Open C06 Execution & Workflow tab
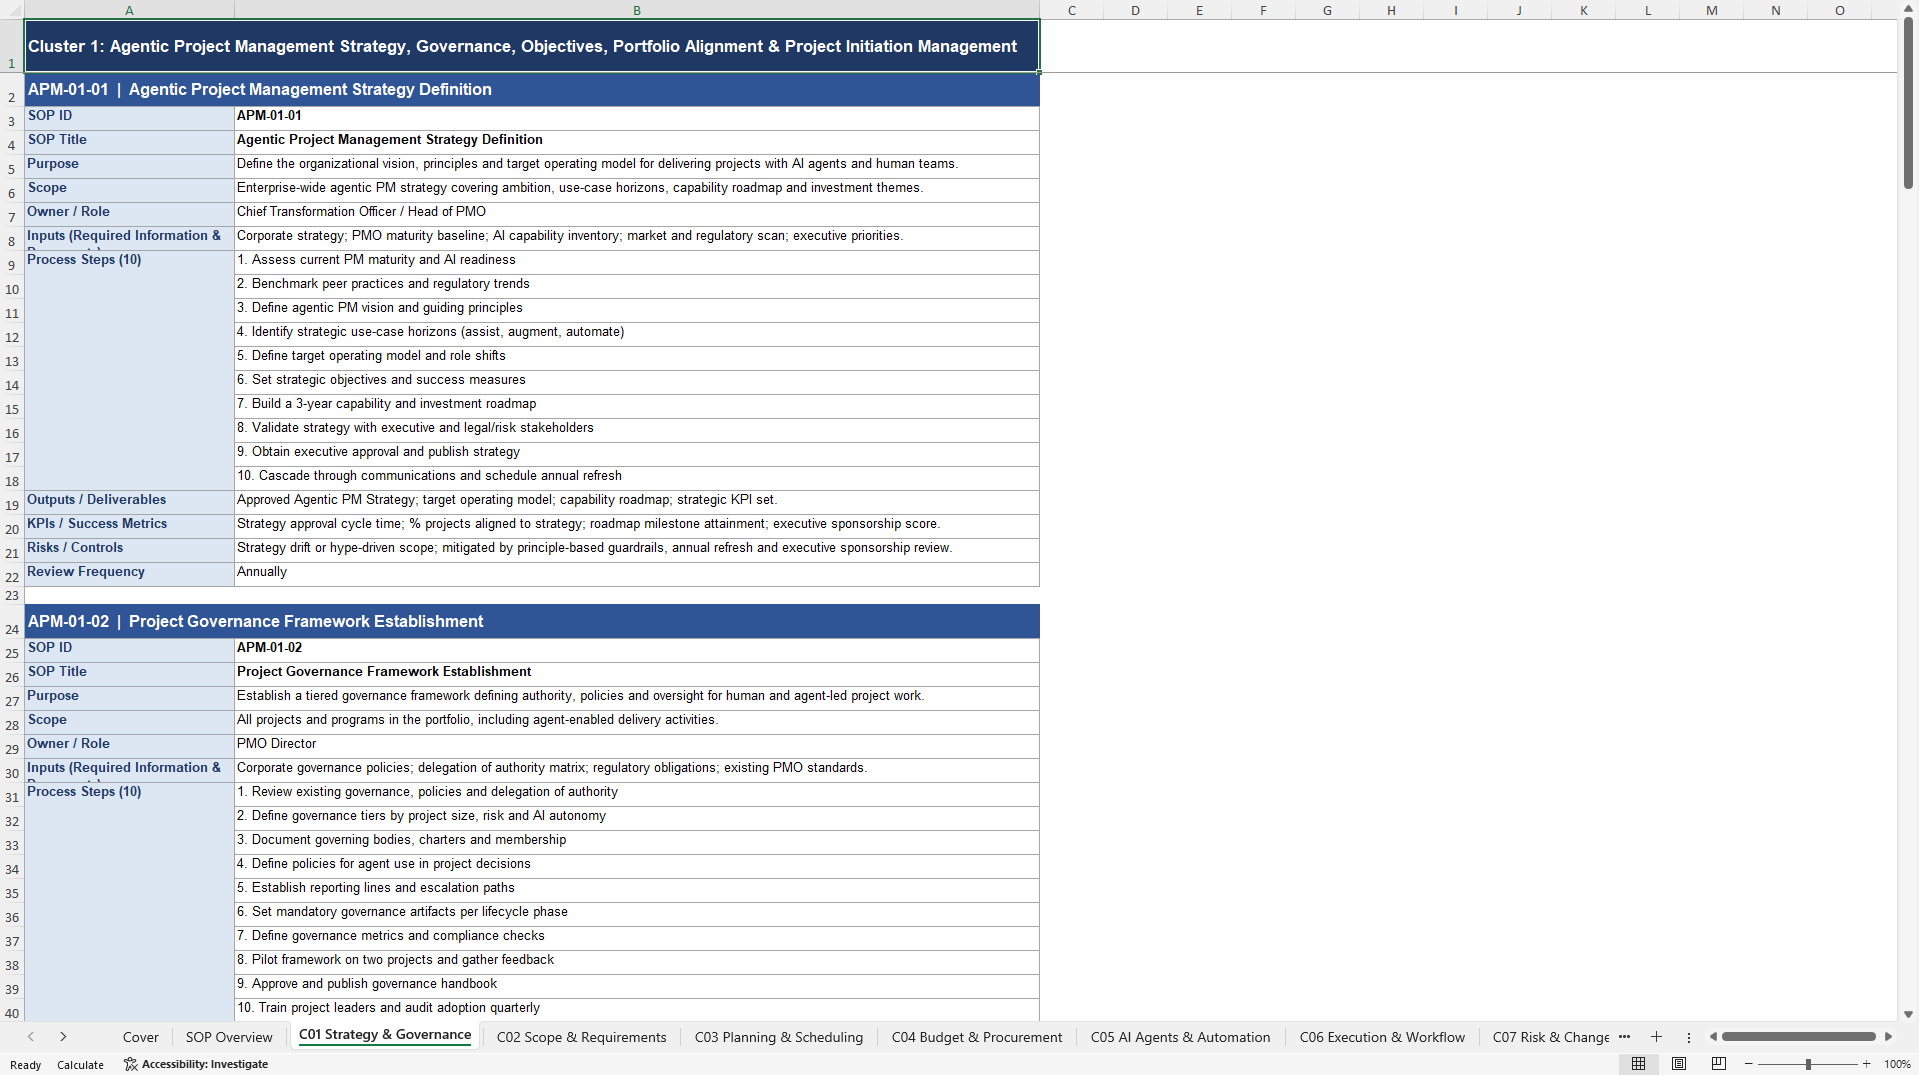Viewport: 1919px width, 1075px height. coord(1382,1037)
